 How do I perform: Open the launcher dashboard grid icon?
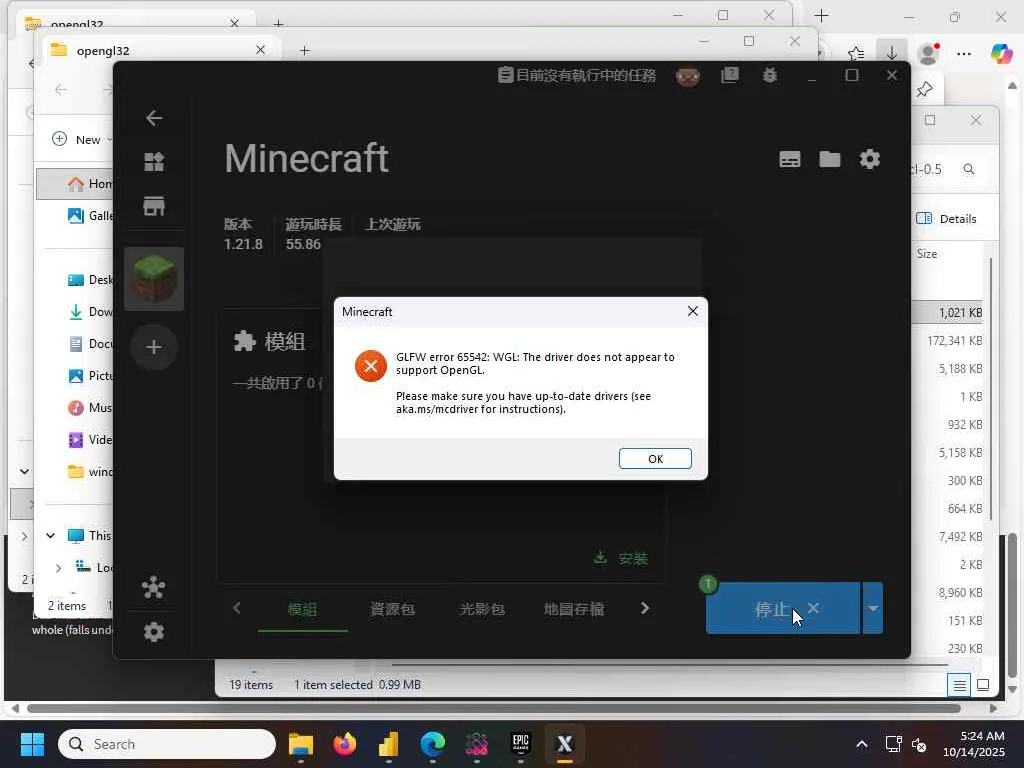pos(153,161)
